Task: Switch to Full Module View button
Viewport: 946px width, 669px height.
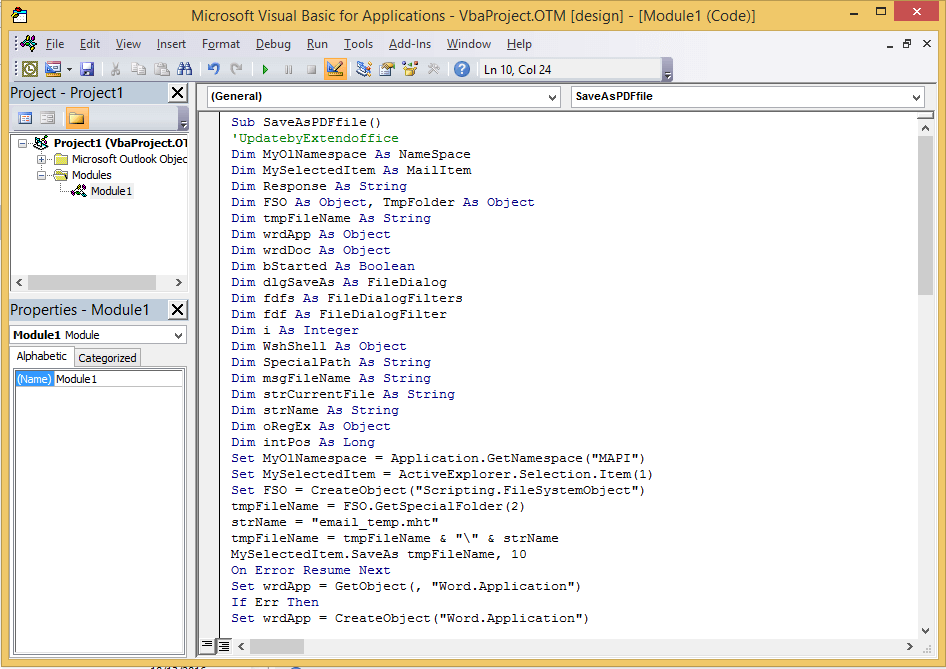Action: point(224,646)
